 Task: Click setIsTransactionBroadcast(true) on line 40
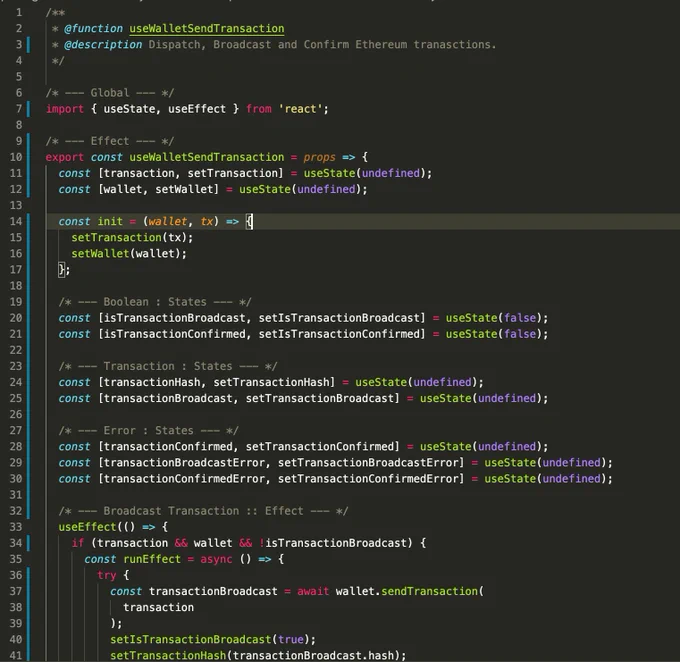click(x=210, y=639)
